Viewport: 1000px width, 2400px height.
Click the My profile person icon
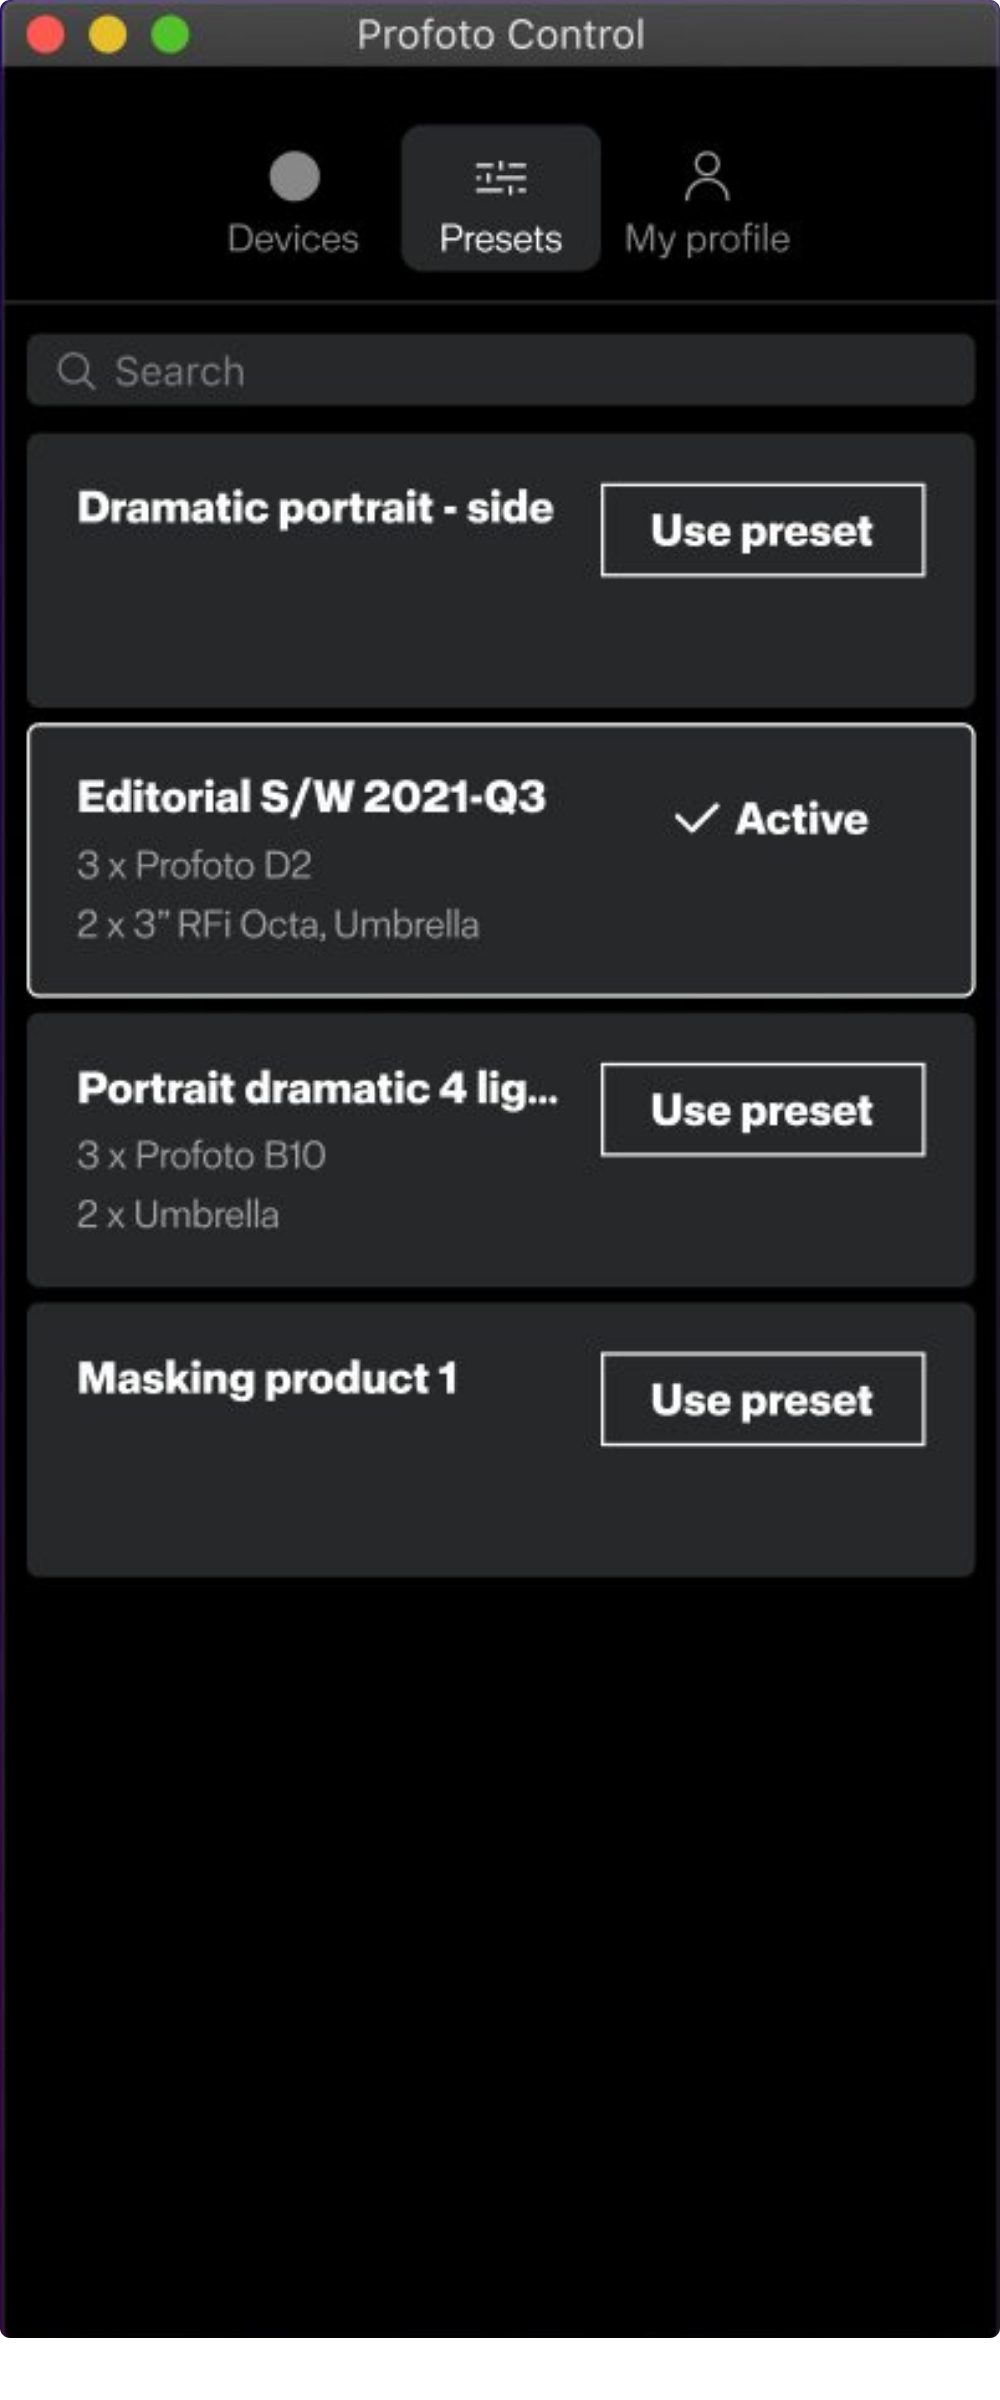coord(707,177)
